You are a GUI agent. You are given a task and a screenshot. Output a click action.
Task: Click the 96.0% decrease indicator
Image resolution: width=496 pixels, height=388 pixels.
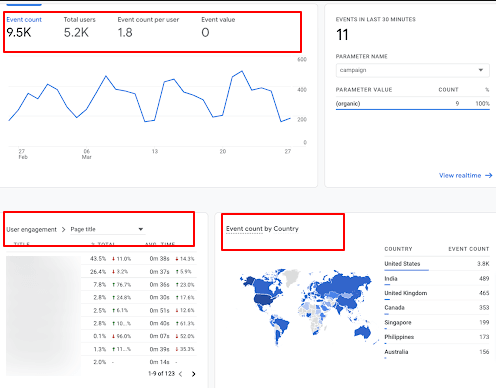click(121, 336)
